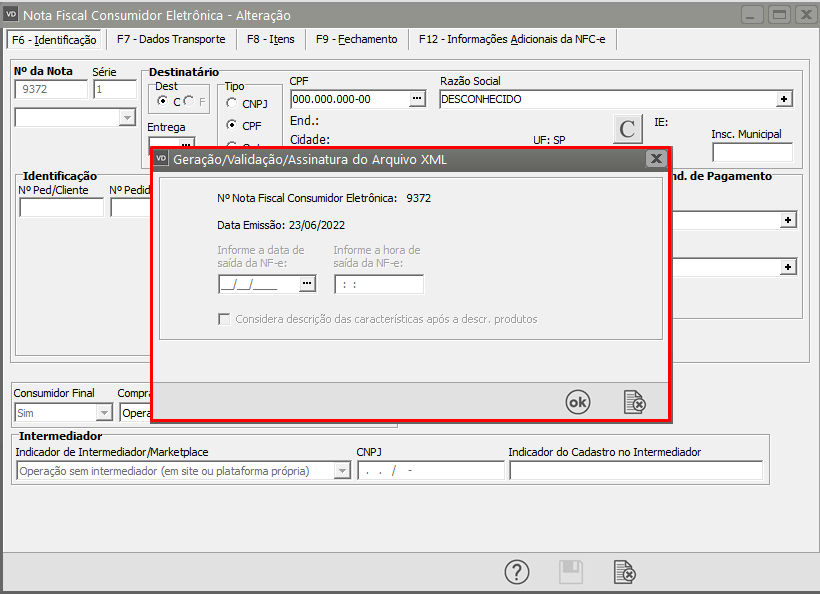Screen dimensions: 820x594
Task: Close the Geração/Validação/Assinatura XML dialog
Action: click(656, 158)
